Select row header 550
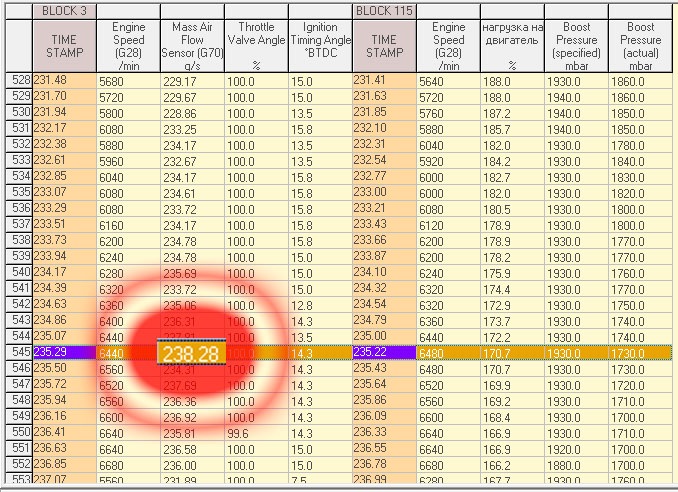Image resolution: width=678 pixels, height=492 pixels. click(x=19, y=433)
